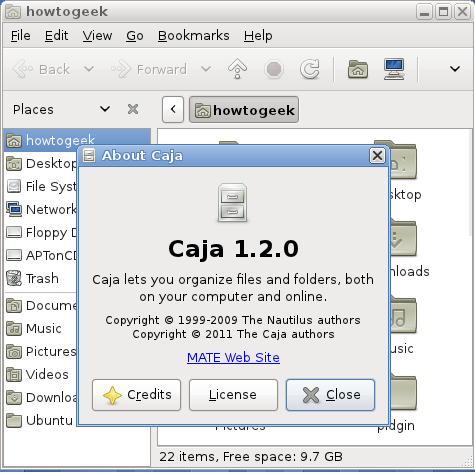Click the APTonCD drive icon in sidebar
This screenshot has width=475, height=472.
(14, 255)
